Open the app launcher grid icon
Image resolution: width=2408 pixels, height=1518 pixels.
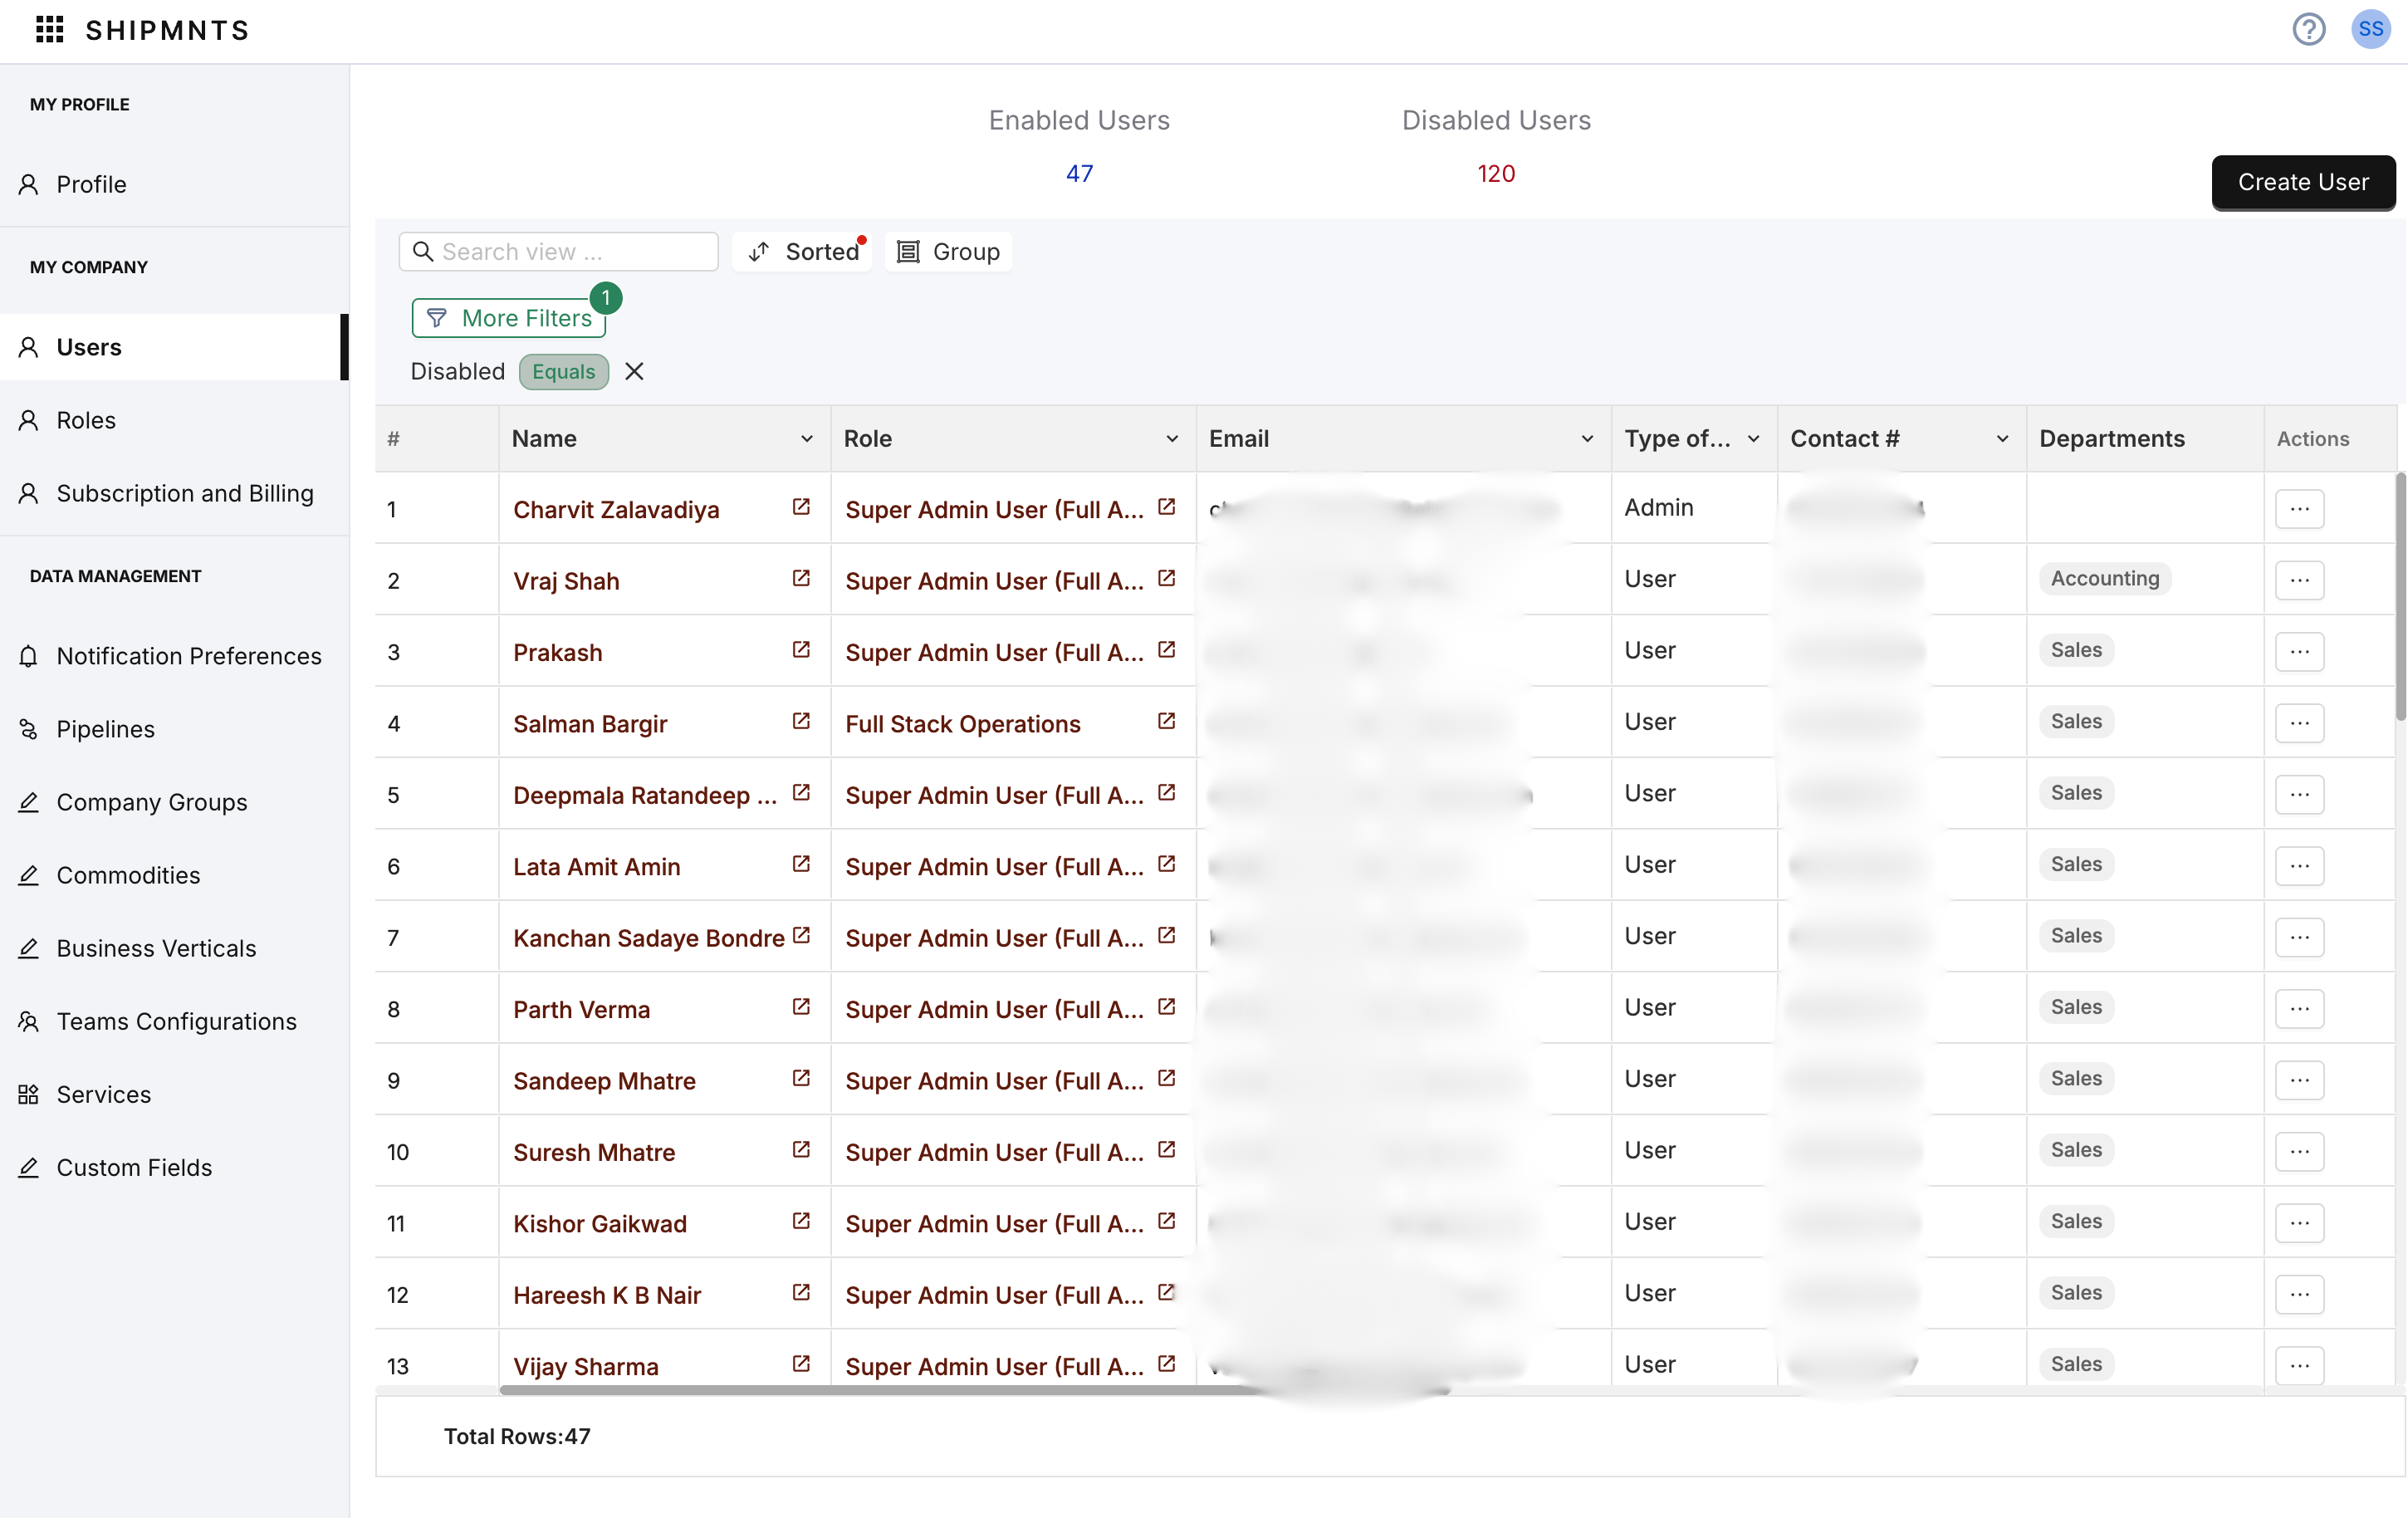[x=49, y=30]
